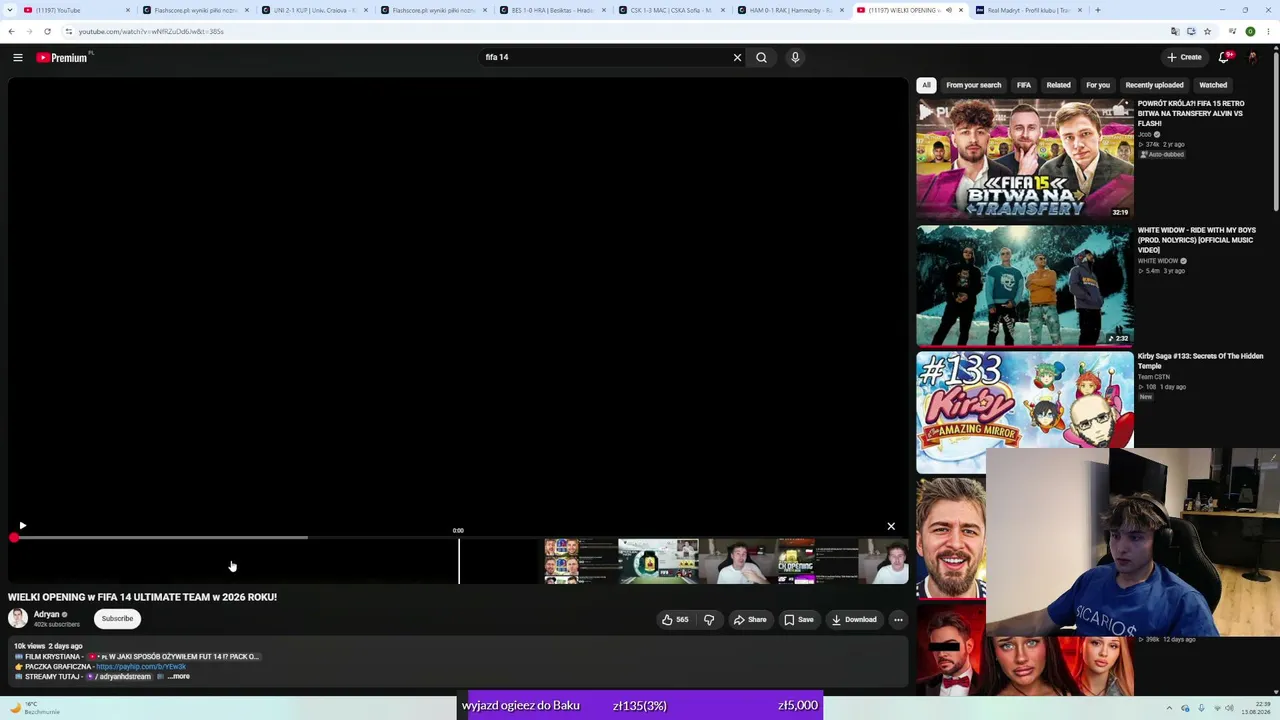The image size is (1280, 720).
Task: Open more actions three-dot menu
Action: (898, 620)
